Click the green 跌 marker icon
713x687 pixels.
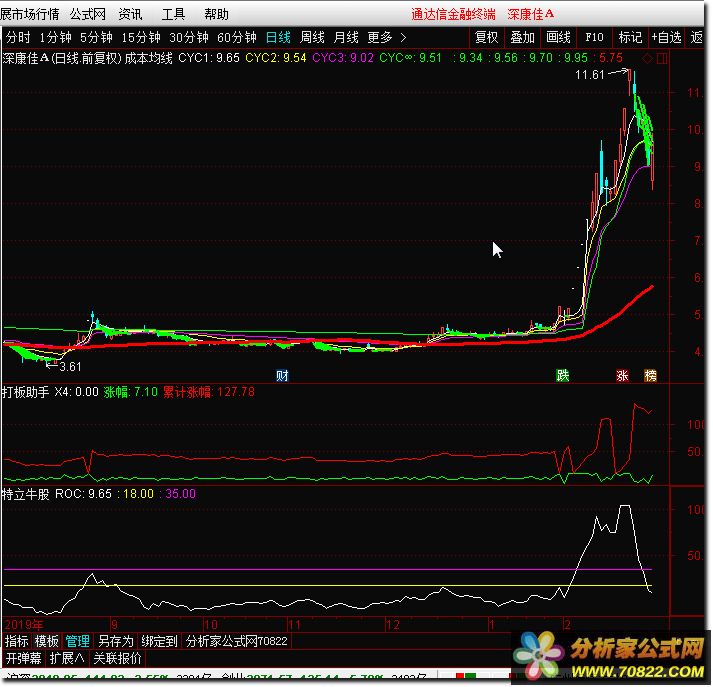[563, 376]
